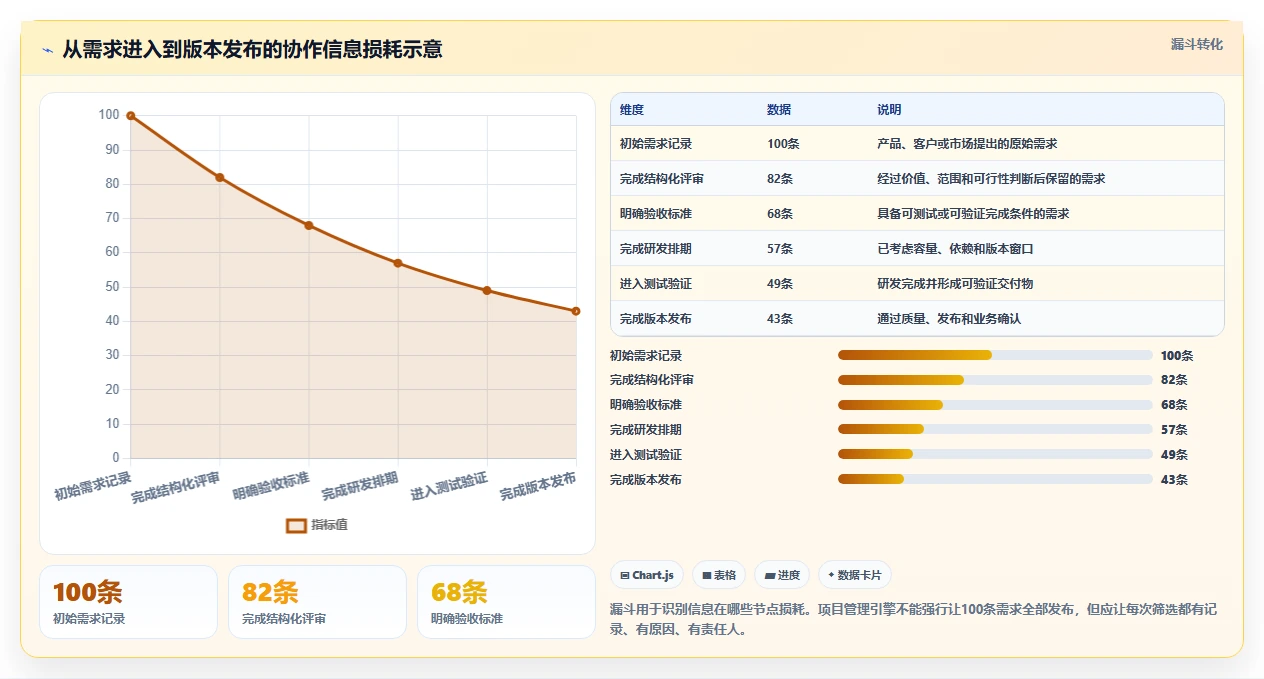1264x679 pixels.
Task: Click table cell 初始需求记录
Action: pos(656,144)
